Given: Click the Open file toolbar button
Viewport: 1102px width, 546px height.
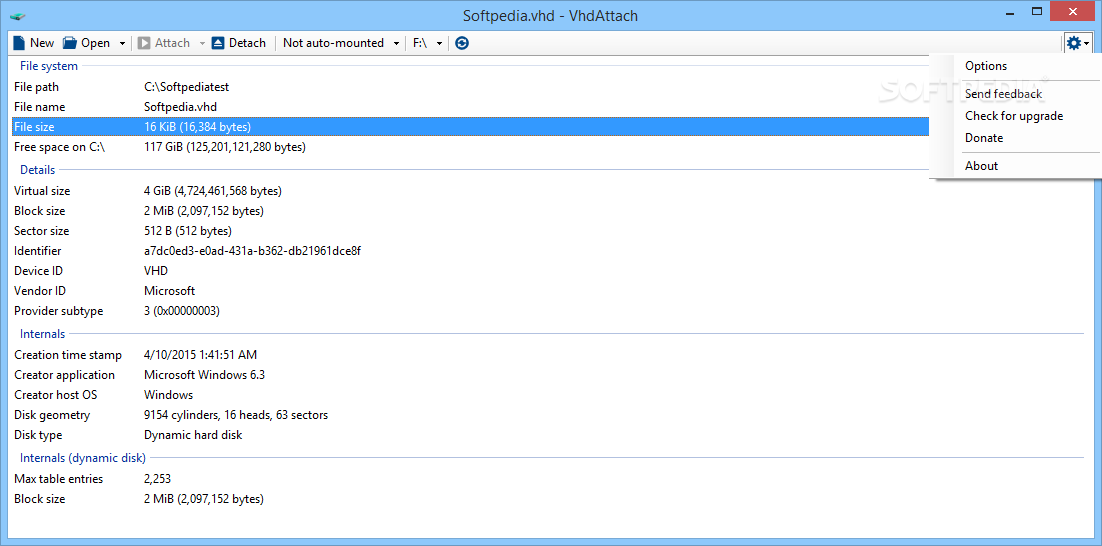Looking at the screenshot, I should tap(86, 43).
